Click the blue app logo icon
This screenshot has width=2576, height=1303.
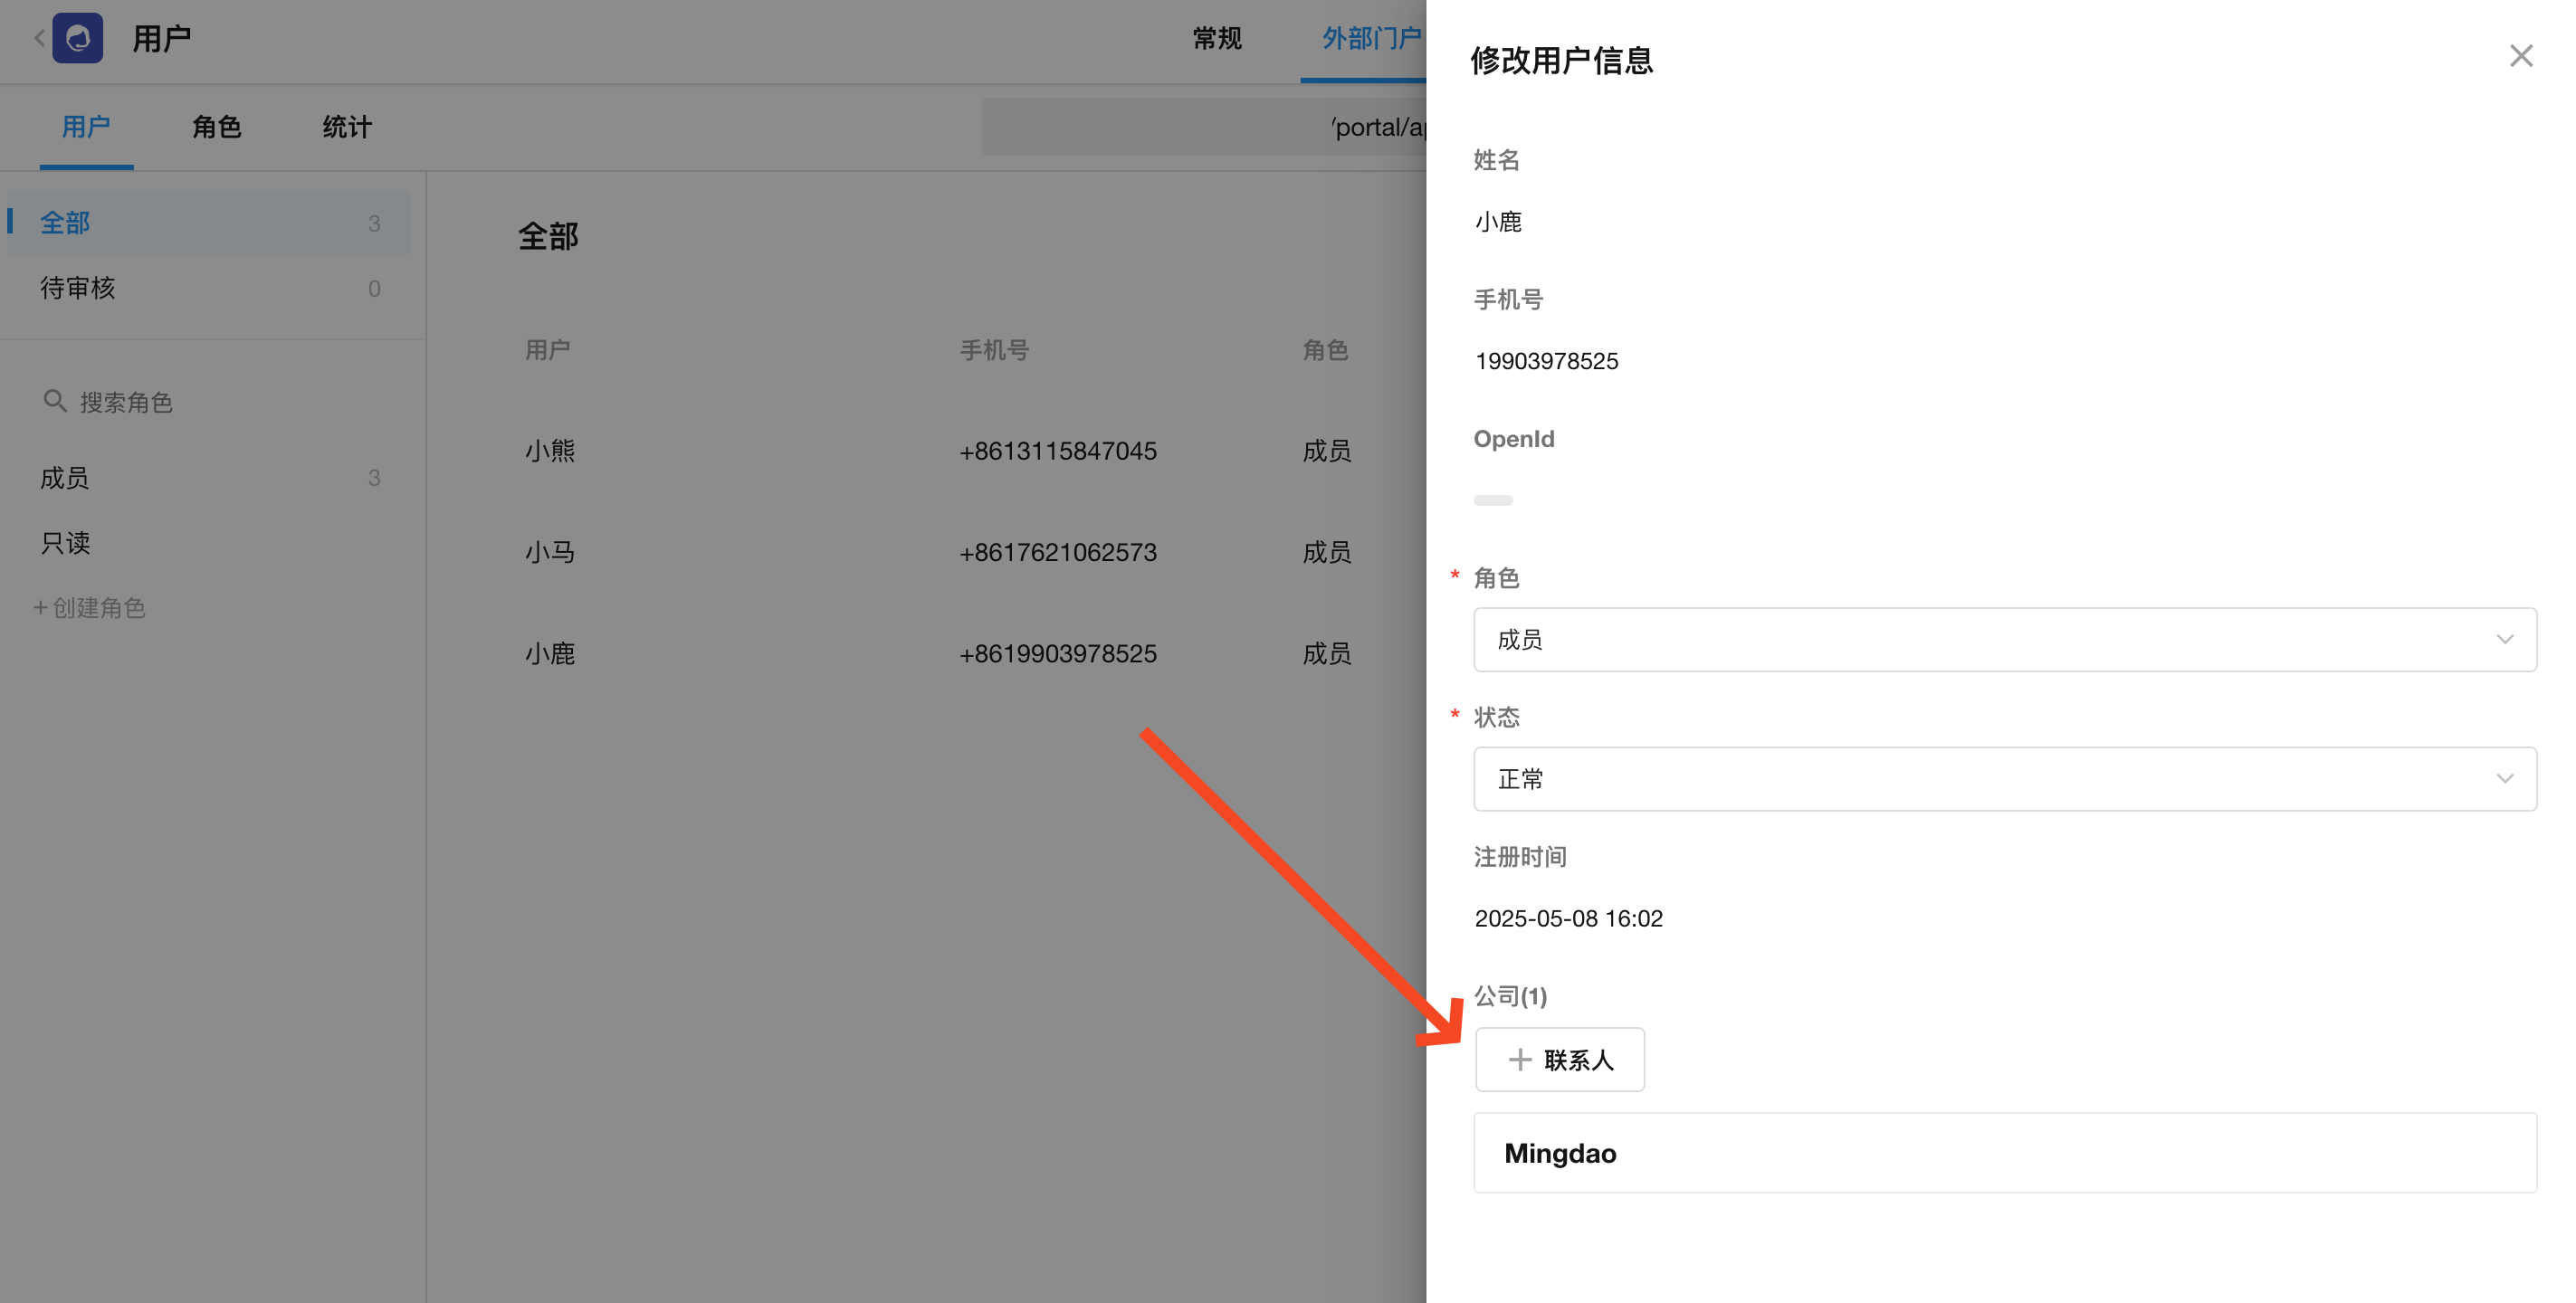coord(78,38)
